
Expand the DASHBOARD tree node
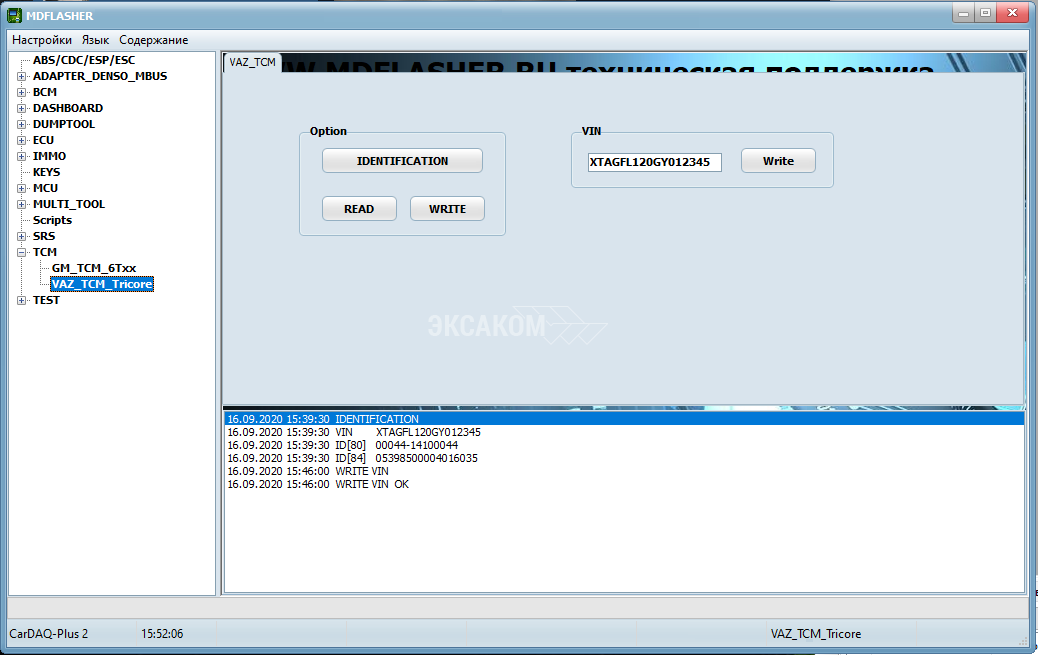pos(22,108)
